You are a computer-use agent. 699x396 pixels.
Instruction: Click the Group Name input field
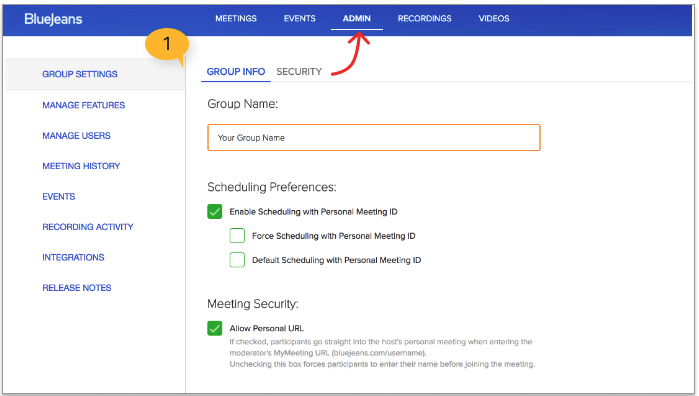(374, 137)
